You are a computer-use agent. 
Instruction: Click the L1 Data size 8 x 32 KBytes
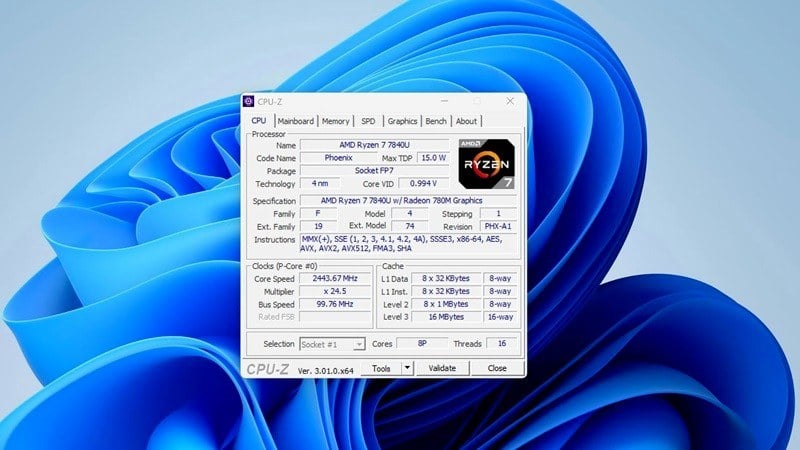click(446, 279)
